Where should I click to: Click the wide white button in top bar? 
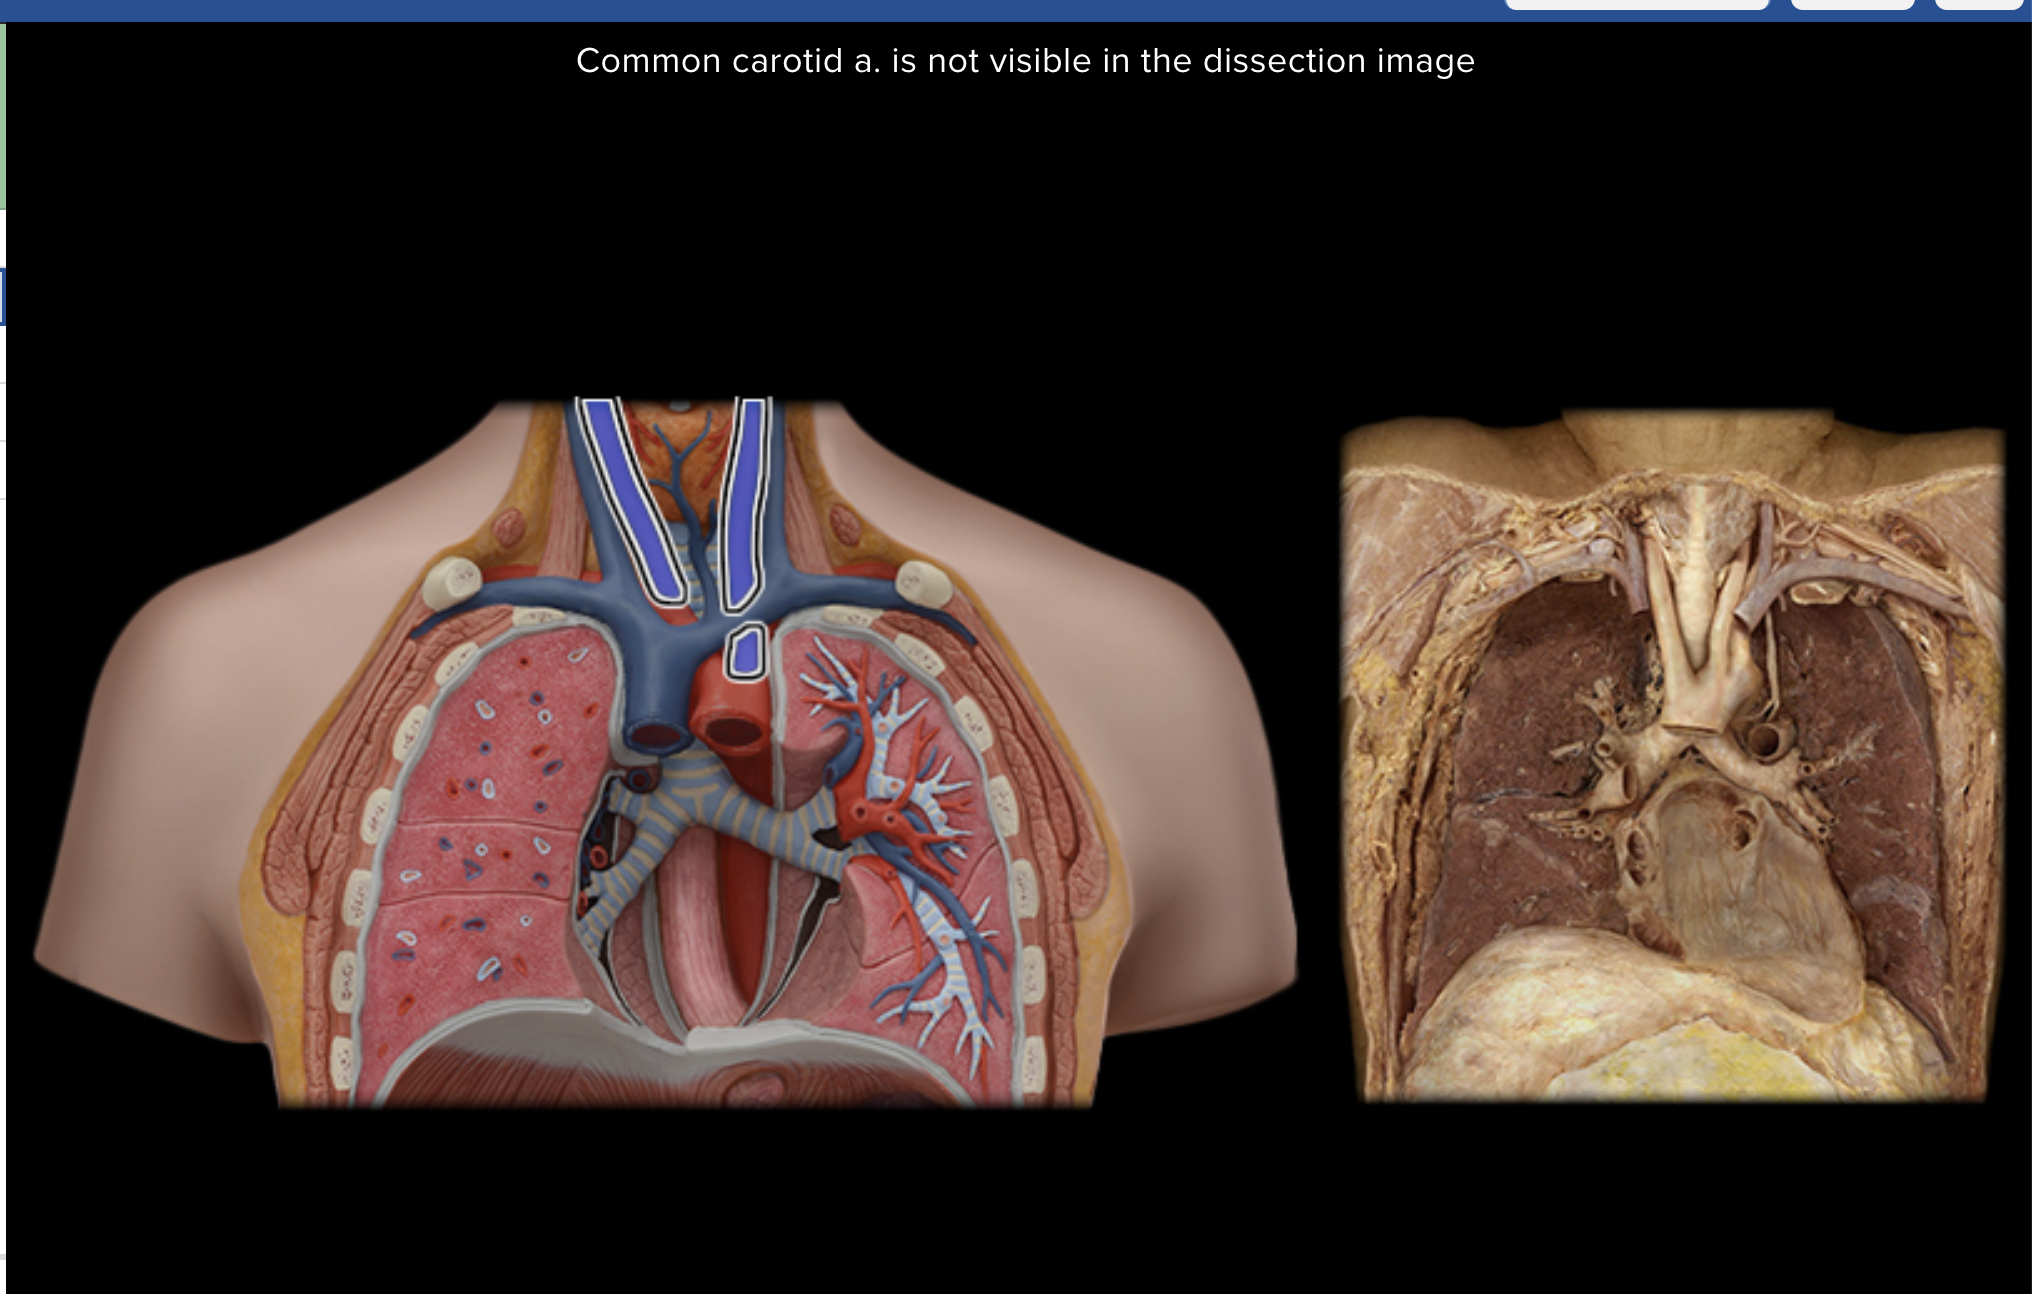(x=1636, y=4)
